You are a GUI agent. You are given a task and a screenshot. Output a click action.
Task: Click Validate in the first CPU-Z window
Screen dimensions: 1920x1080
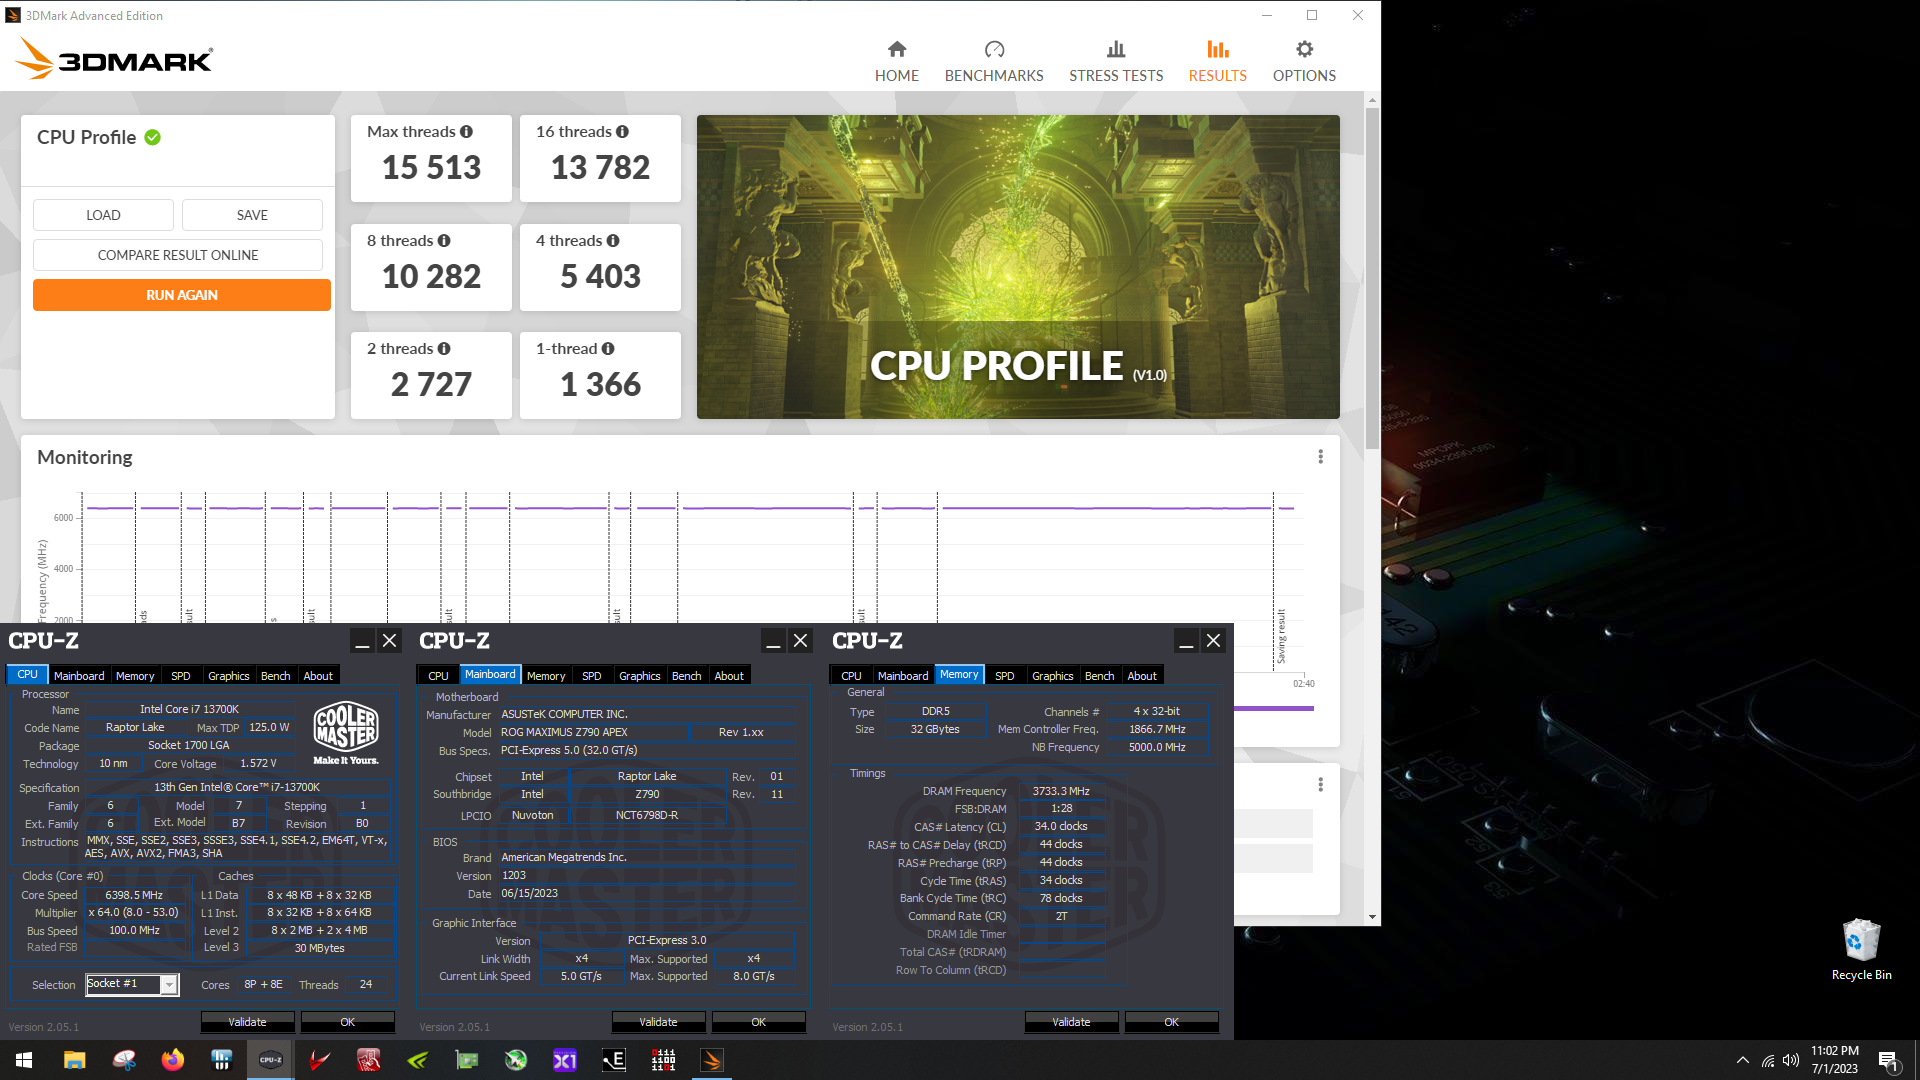pos(247,1022)
